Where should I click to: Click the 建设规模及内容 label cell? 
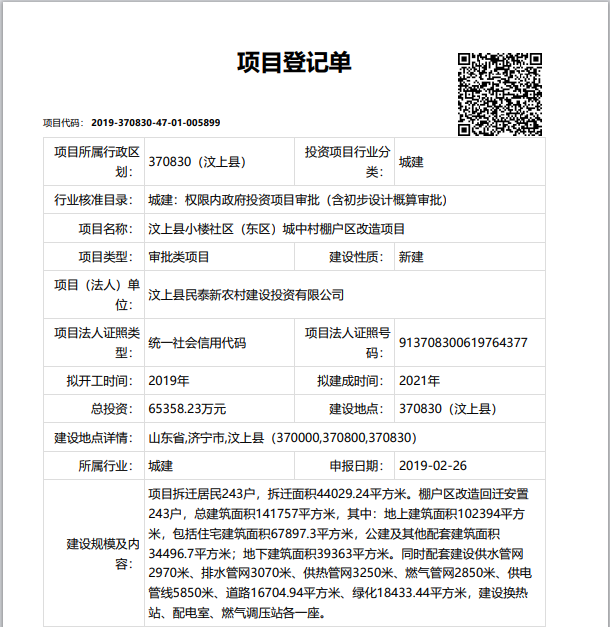[94, 553]
